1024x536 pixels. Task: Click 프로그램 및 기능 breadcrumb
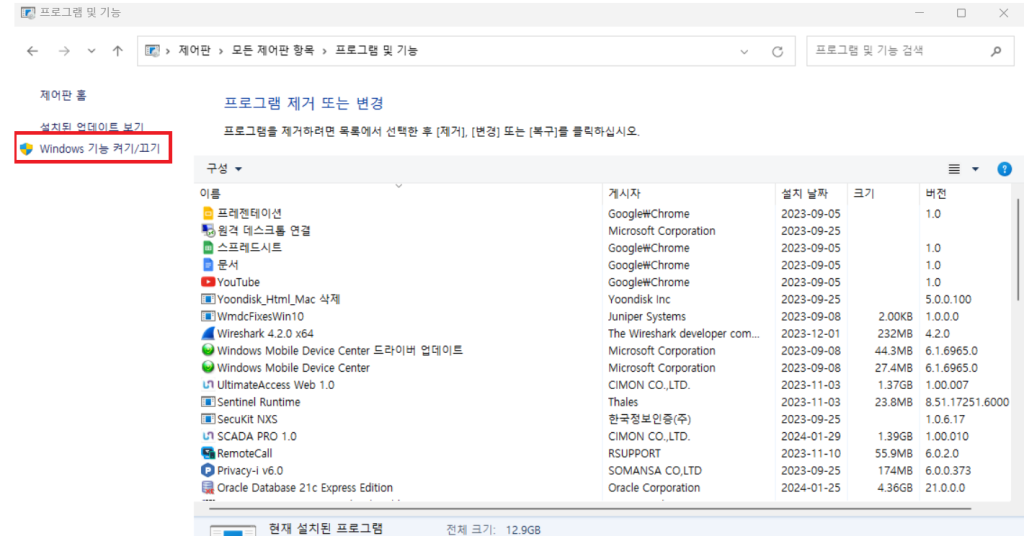tap(376, 50)
